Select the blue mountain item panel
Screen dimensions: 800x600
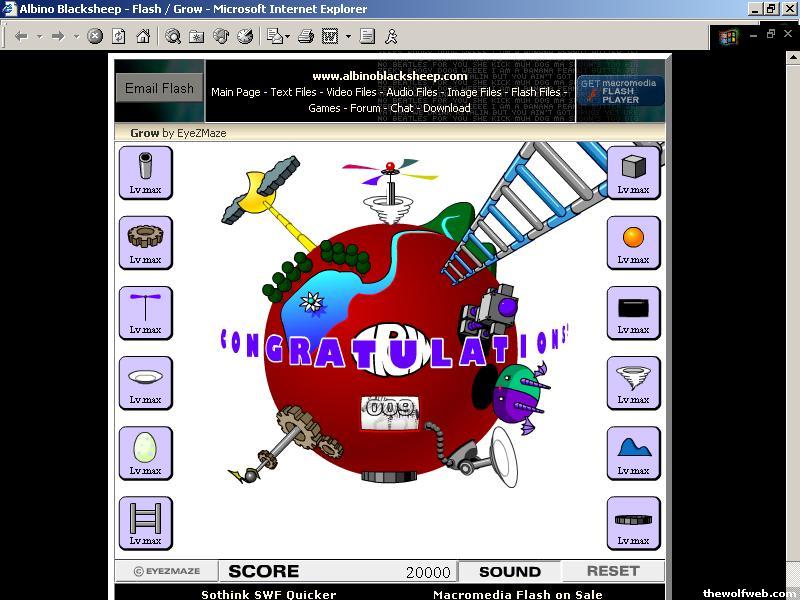coord(633,453)
